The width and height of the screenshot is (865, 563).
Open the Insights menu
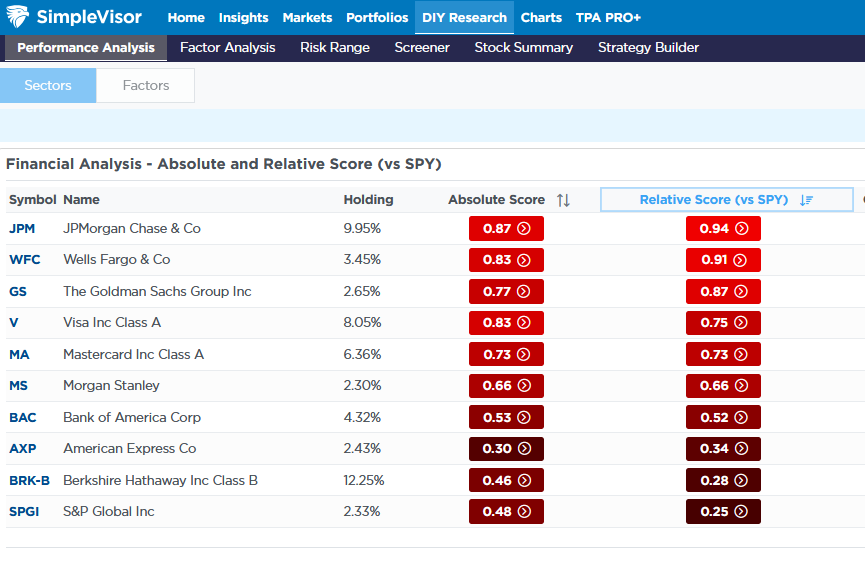pos(243,18)
